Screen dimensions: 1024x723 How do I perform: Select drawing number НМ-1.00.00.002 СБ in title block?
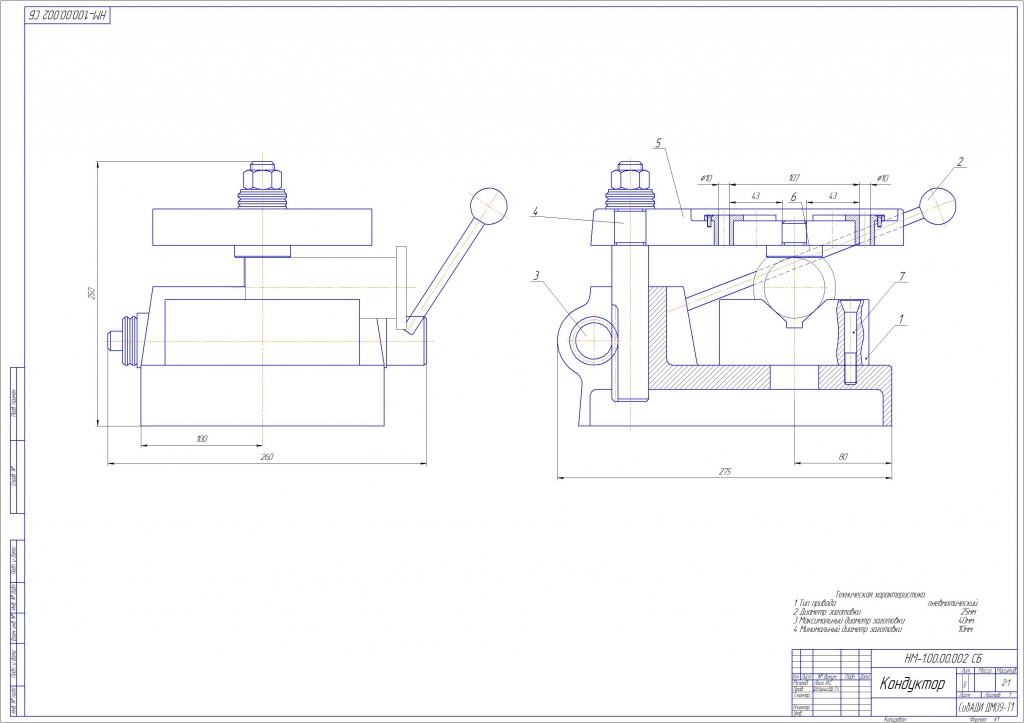(942, 658)
